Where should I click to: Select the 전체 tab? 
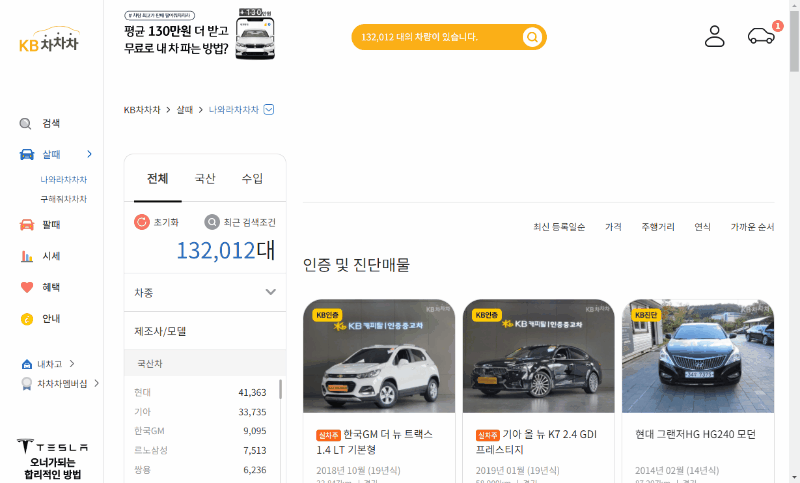[x=158, y=179]
